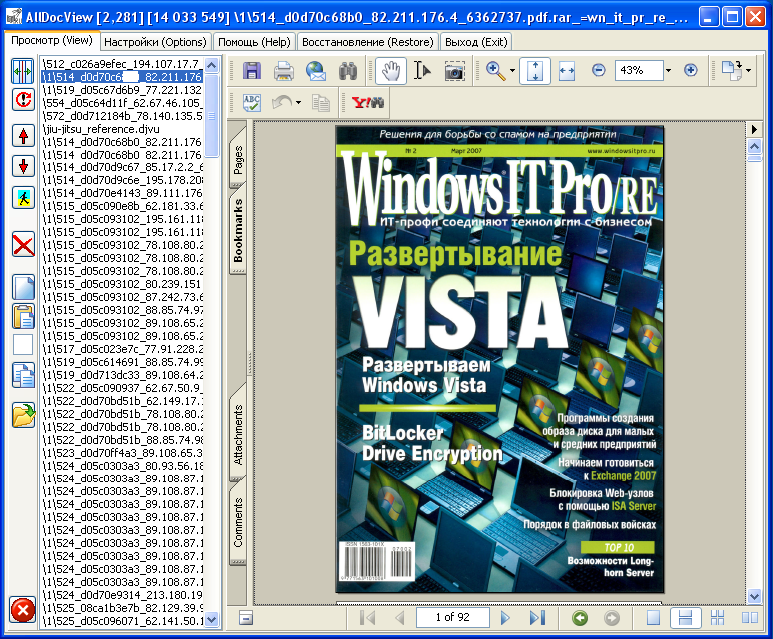The image size is (773, 639).
Task: Click the 43% zoom level field
Action: click(x=639, y=71)
